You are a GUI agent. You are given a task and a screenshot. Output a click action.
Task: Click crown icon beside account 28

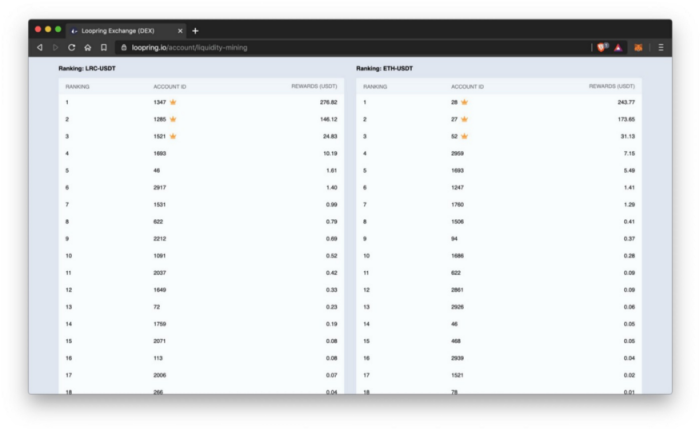464,102
